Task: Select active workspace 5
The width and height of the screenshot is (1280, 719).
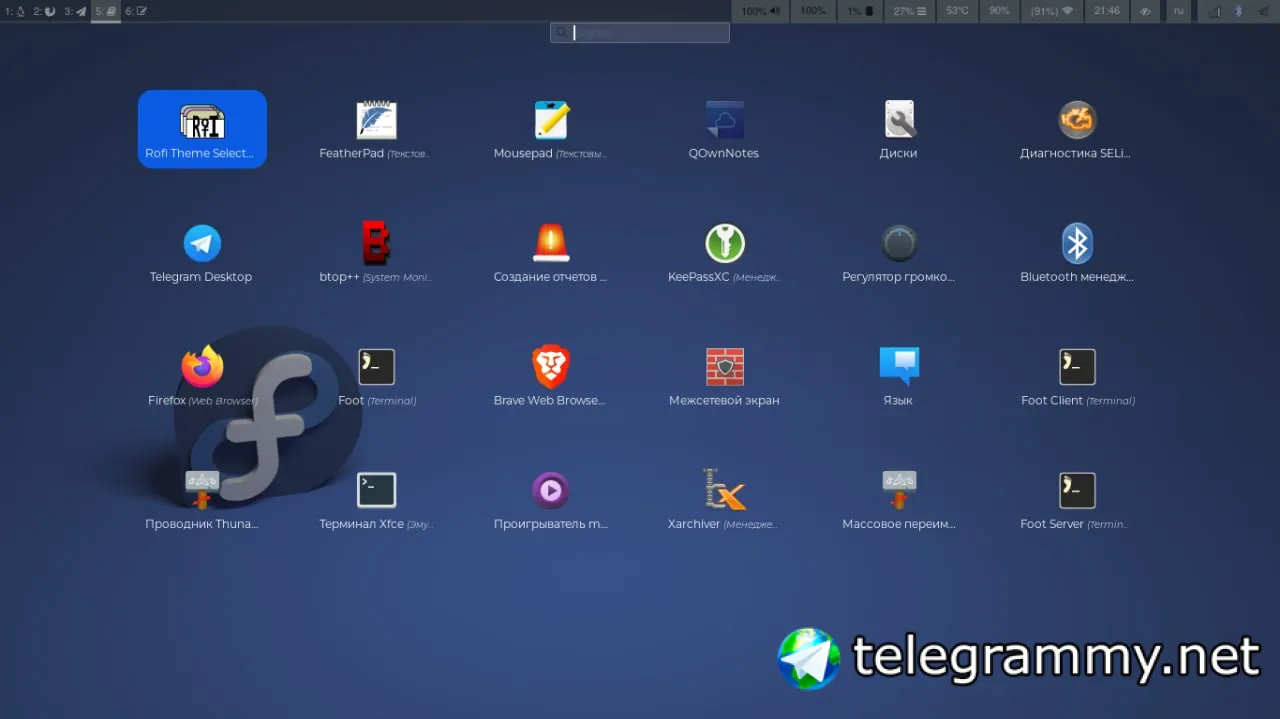Action: (x=106, y=11)
